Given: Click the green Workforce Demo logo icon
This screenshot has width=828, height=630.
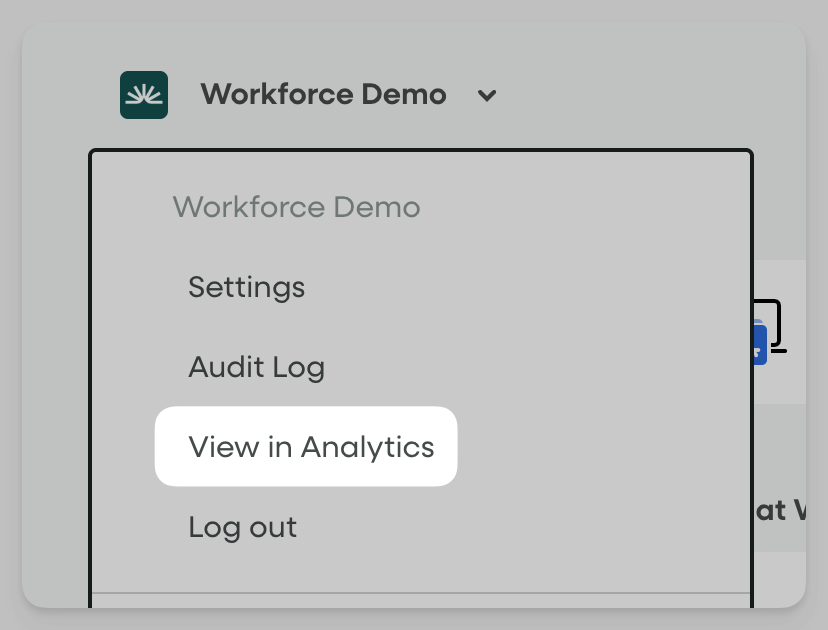Looking at the screenshot, I should pyautogui.click(x=144, y=95).
